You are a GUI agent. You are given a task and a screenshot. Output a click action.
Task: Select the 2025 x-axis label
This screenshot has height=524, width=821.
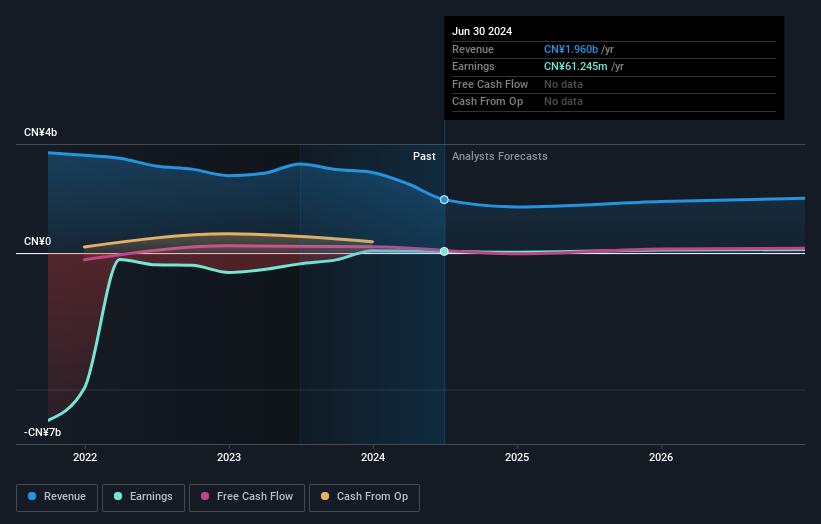coord(517,457)
